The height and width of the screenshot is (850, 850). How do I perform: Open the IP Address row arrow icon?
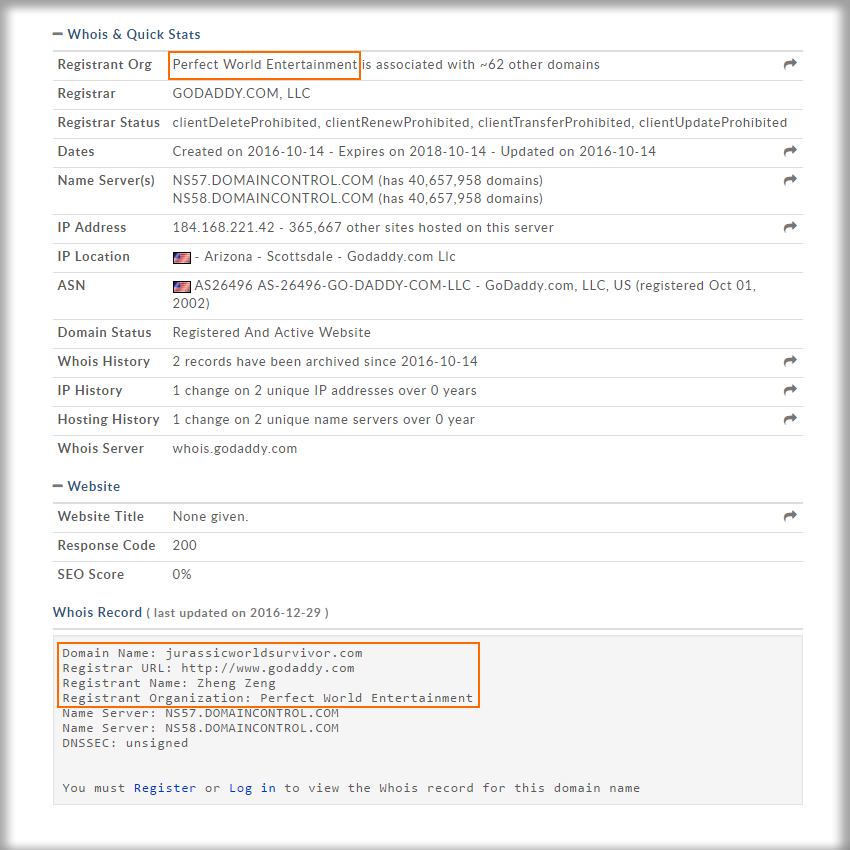point(790,228)
